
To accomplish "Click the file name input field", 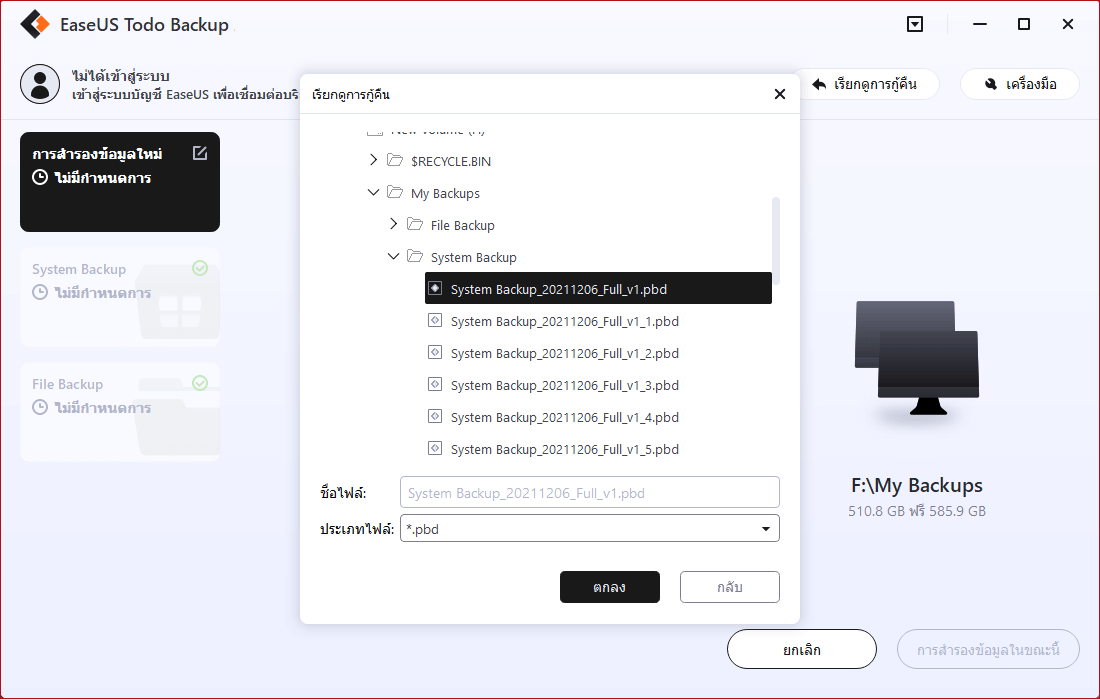I will tap(589, 493).
